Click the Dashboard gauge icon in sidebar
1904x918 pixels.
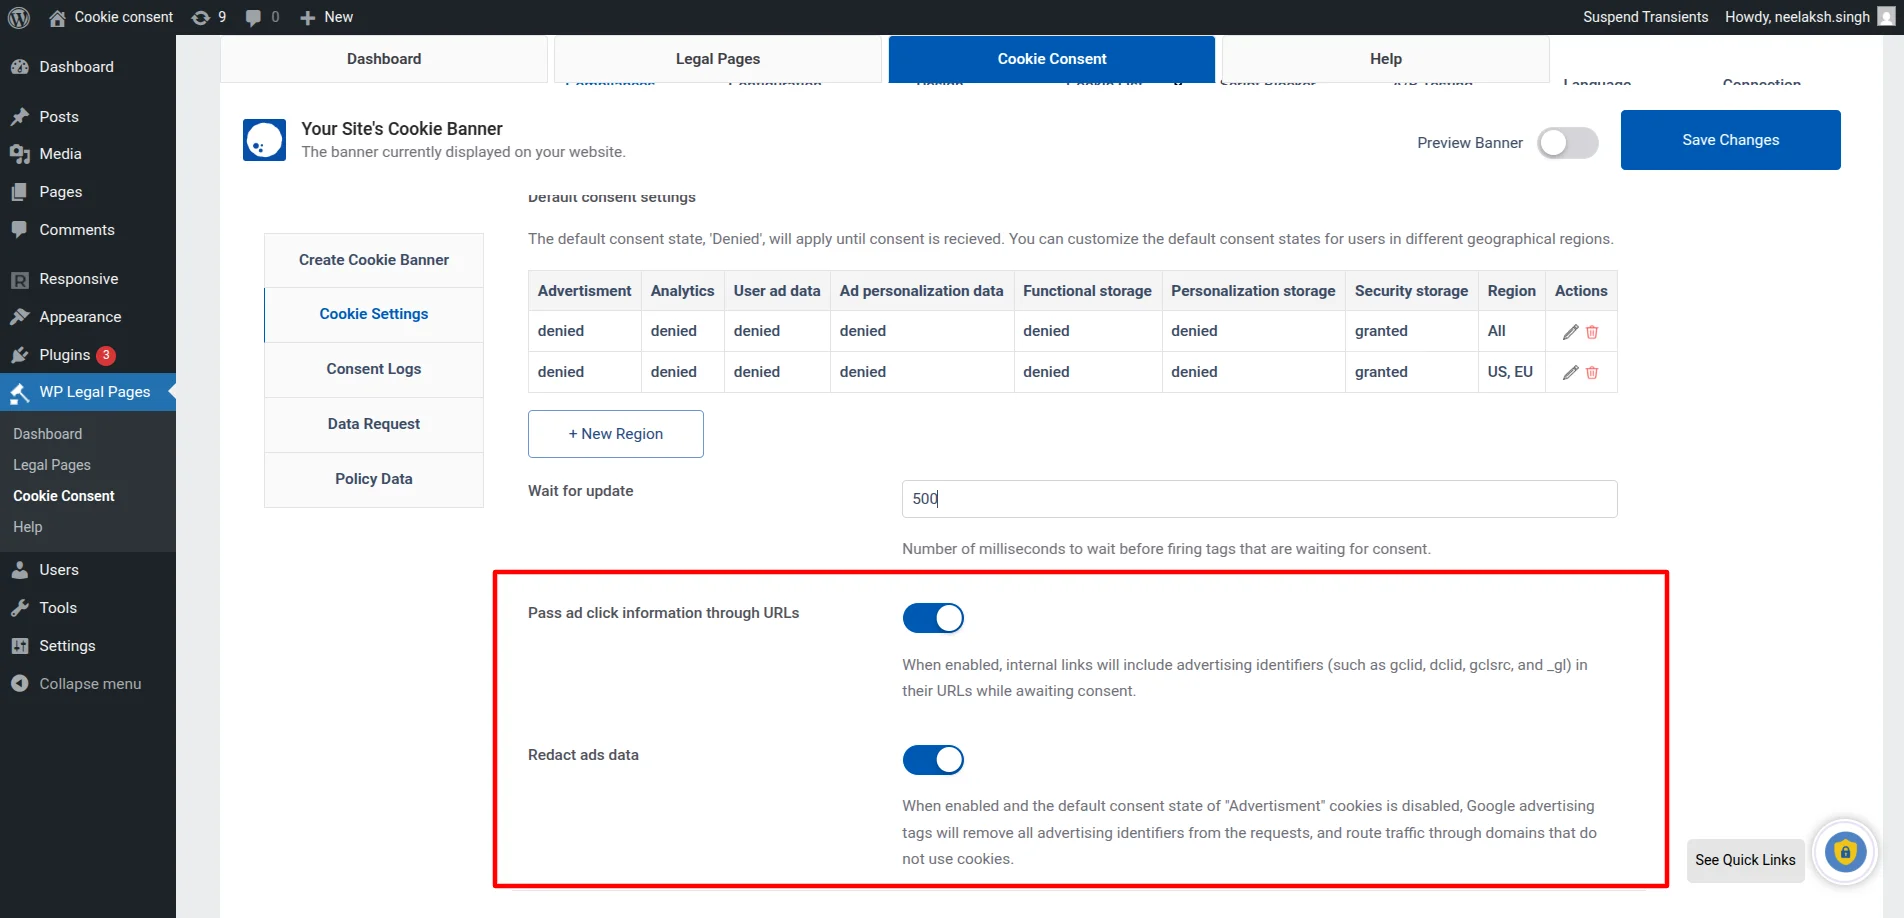point(20,67)
